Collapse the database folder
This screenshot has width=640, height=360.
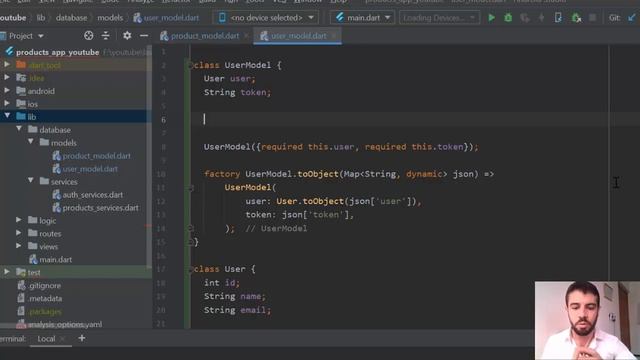(19, 129)
